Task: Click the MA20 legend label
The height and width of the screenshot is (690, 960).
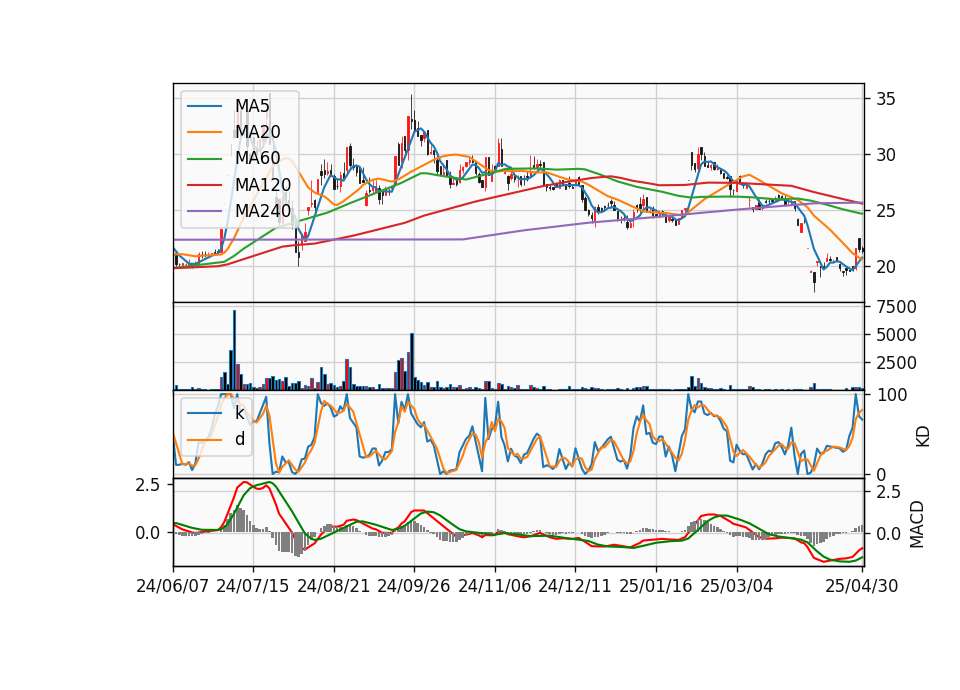Action: [257, 132]
